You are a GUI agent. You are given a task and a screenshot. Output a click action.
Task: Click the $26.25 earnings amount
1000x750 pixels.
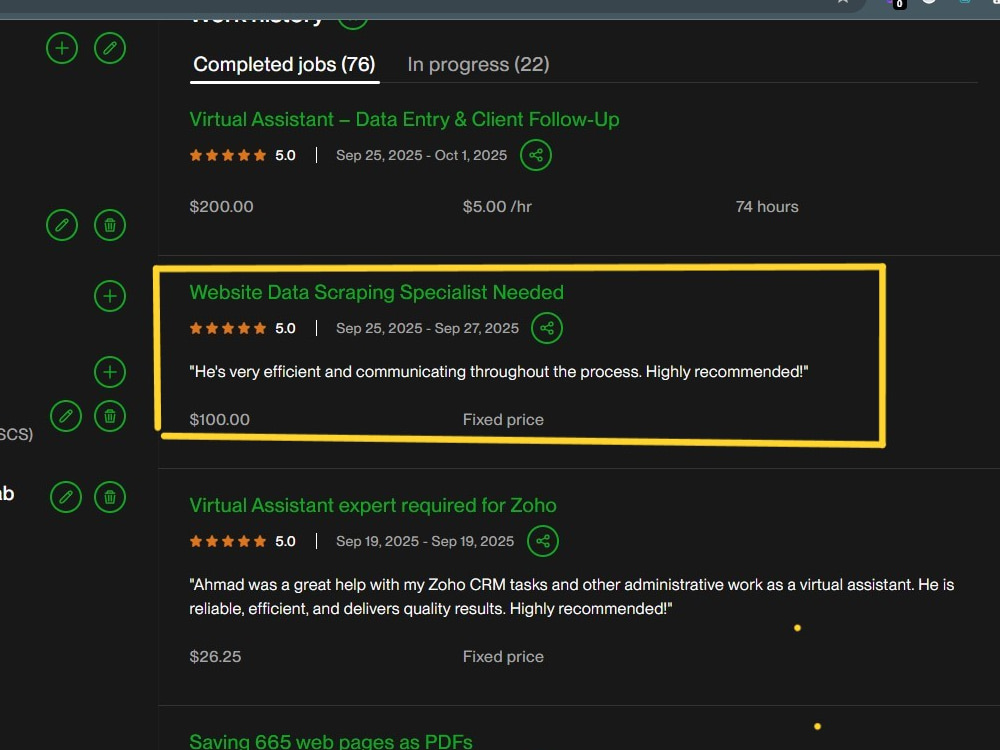pyautogui.click(x=215, y=656)
